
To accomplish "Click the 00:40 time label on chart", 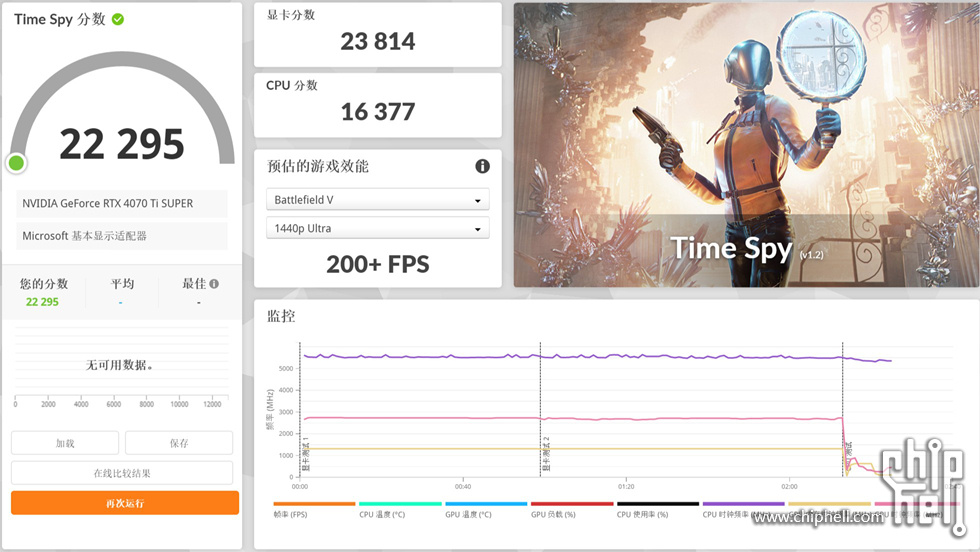I will [463, 486].
